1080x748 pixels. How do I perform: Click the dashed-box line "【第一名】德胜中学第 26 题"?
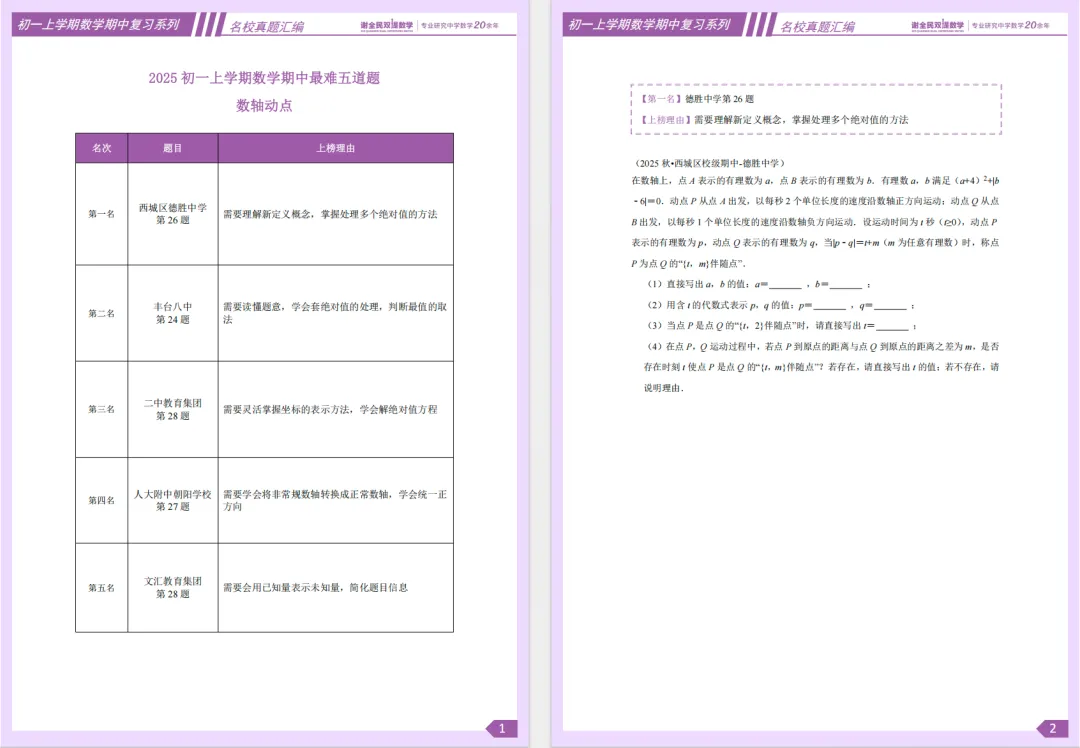[x=697, y=99]
